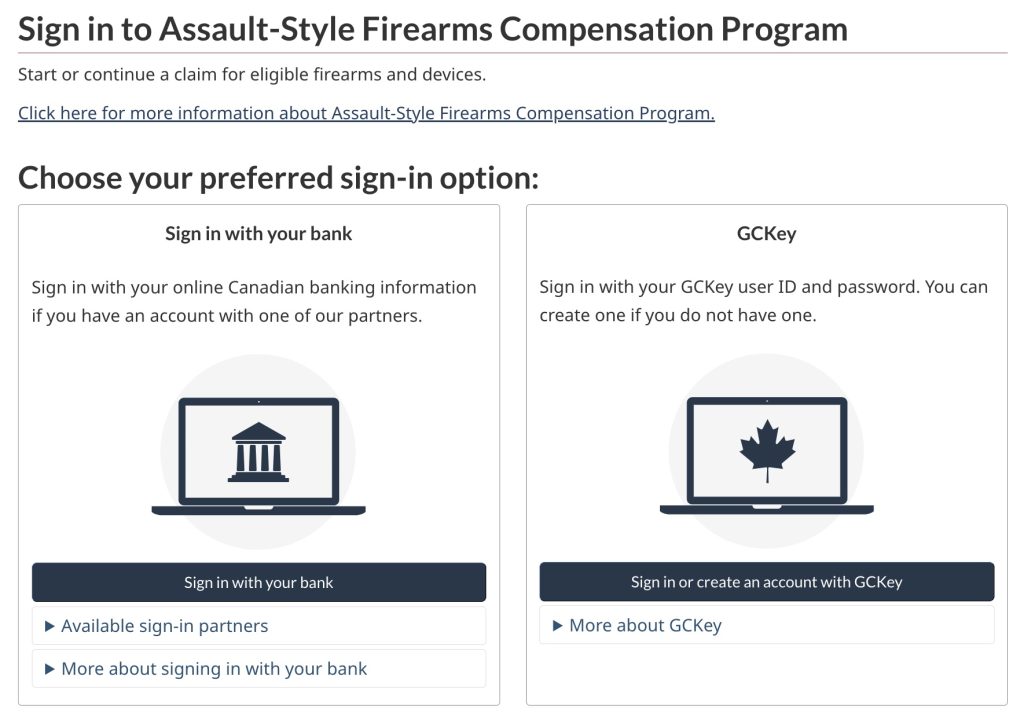Click the arrow beside More about GCKey
This screenshot has height=724, width=1024.
tap(558, 625)
